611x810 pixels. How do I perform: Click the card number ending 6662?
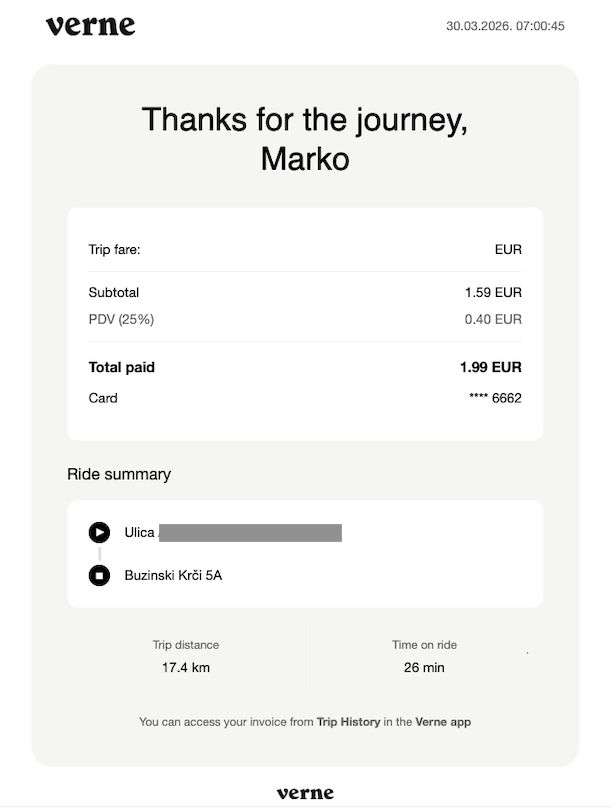coord(495,398)
